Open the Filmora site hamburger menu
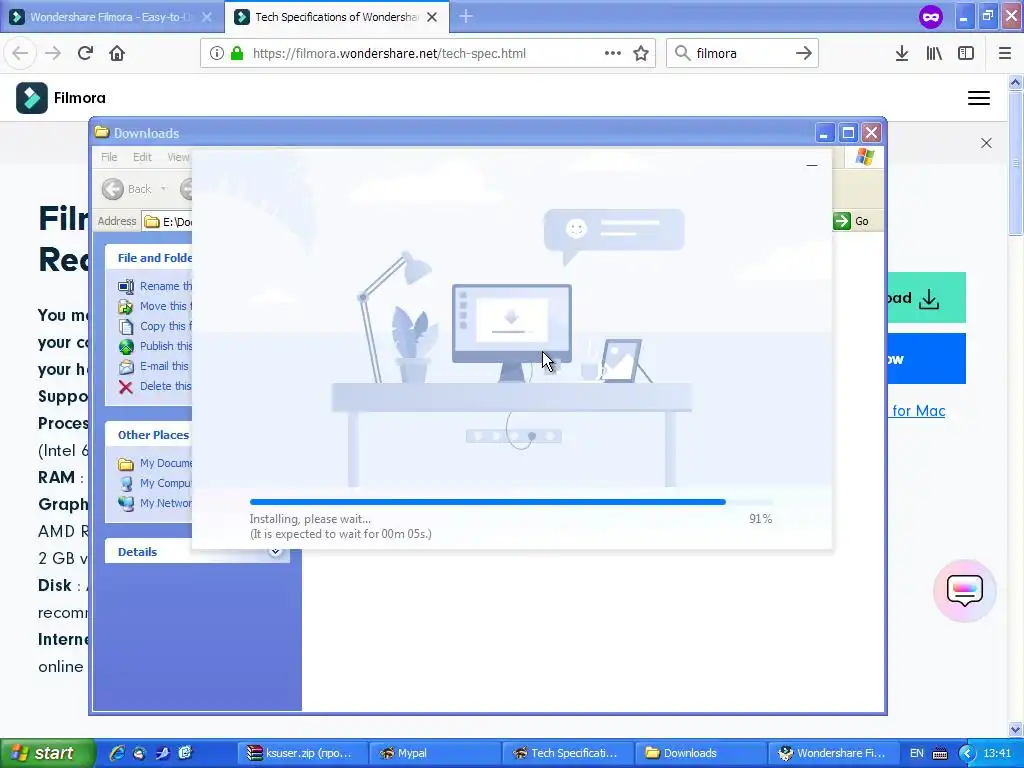 978,98
